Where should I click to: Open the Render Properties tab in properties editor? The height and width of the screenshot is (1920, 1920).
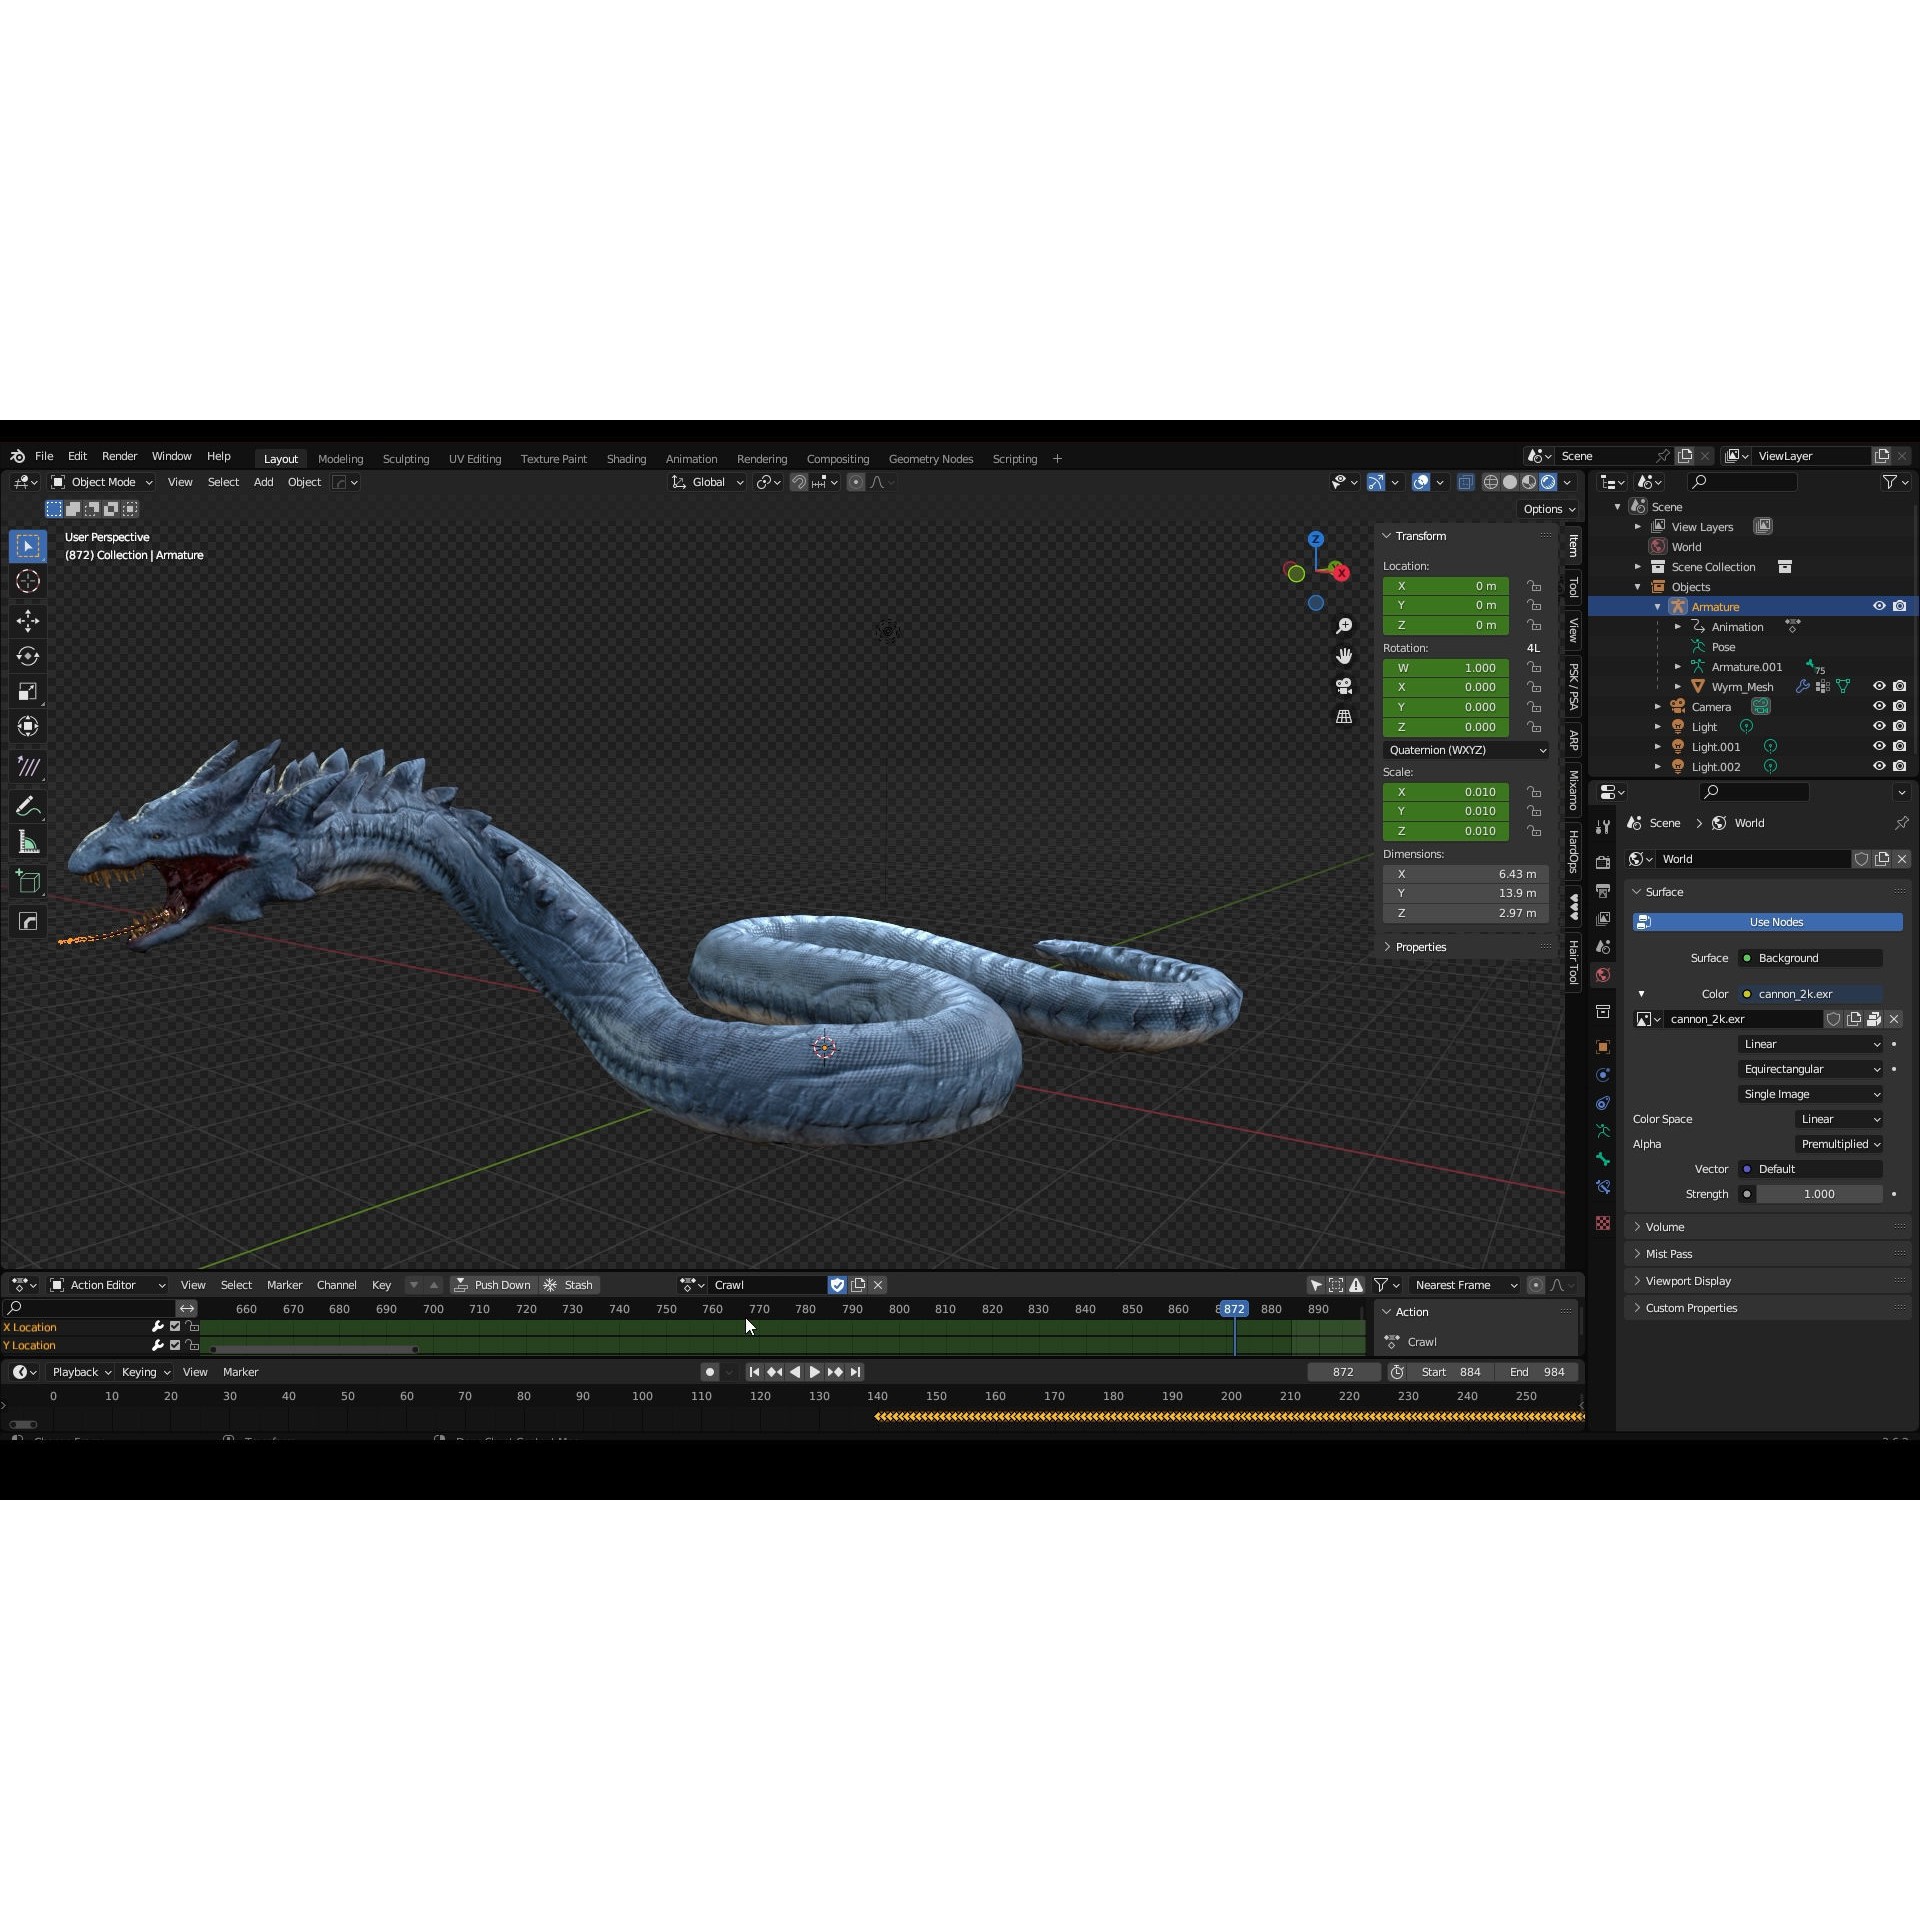[x=1603, y=860]
